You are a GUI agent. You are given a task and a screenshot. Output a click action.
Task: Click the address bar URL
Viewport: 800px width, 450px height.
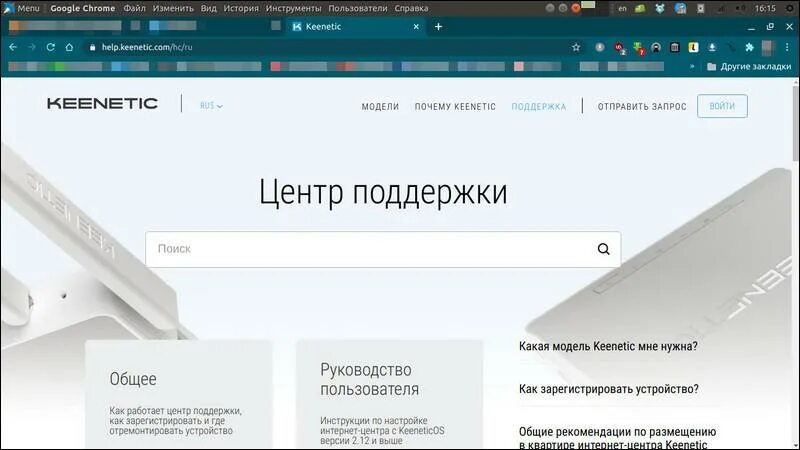[x=147, y=47]
